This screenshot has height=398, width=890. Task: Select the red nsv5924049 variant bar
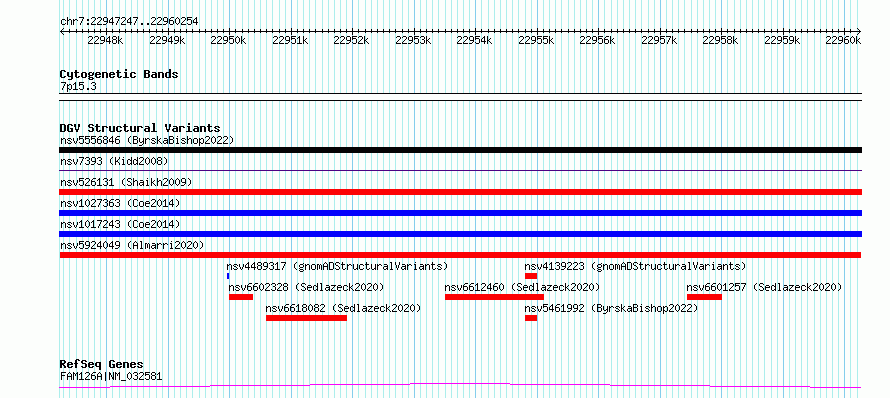click(460, 255)
